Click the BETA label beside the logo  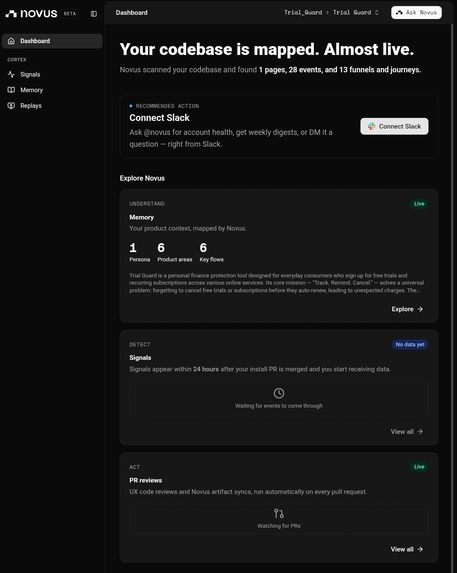coord(70,14)
